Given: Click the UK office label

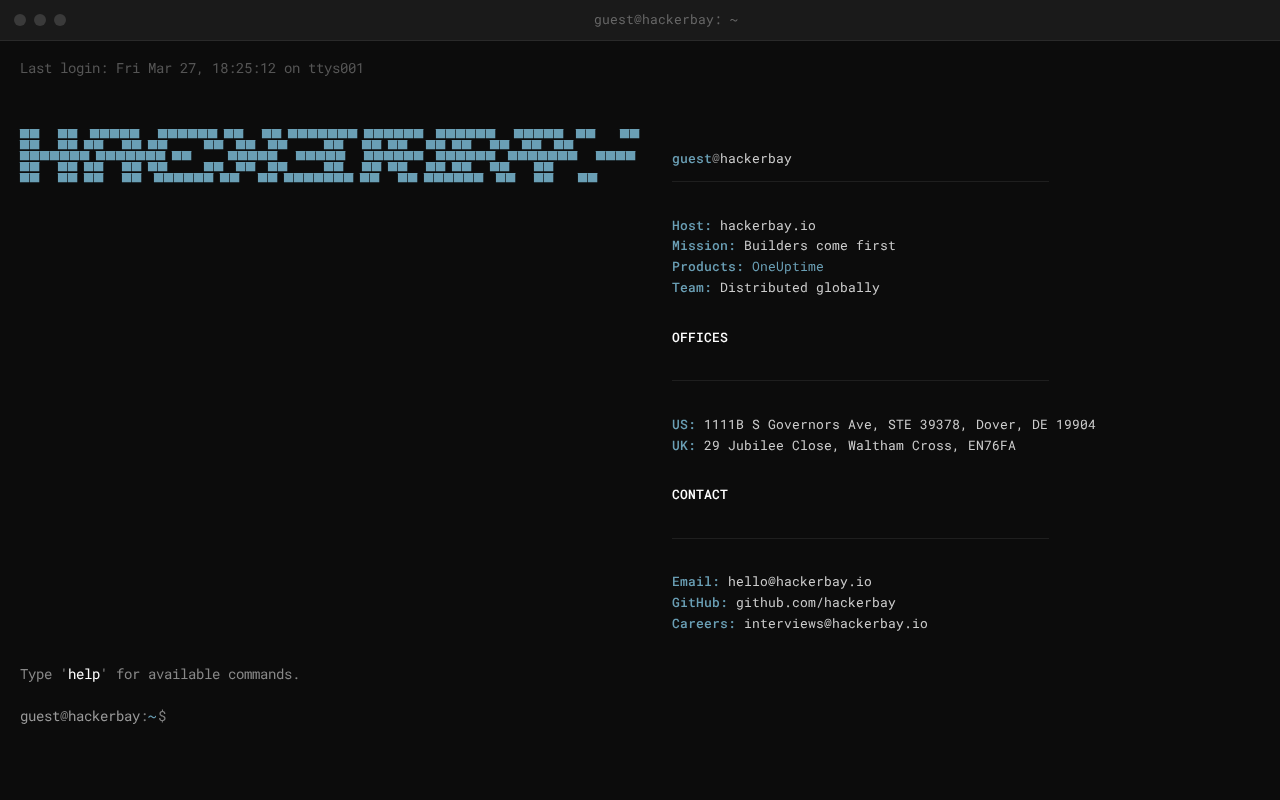Looking at the screenshot, I should [684, 446].
